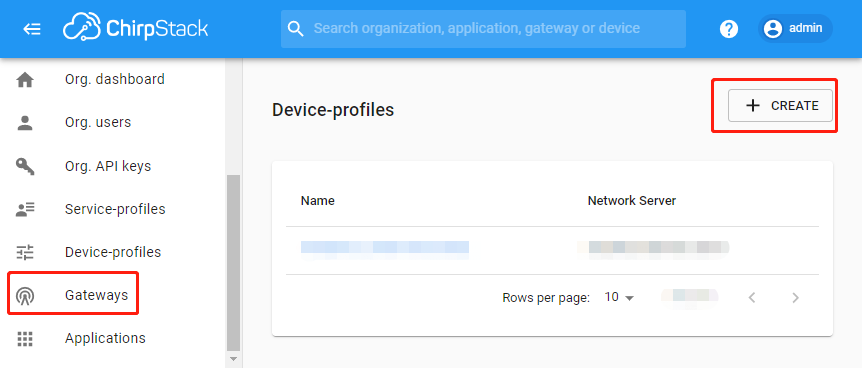Open Org. API keys page
Viewport: 862px width, 368px height.
(x=108, y=166)
